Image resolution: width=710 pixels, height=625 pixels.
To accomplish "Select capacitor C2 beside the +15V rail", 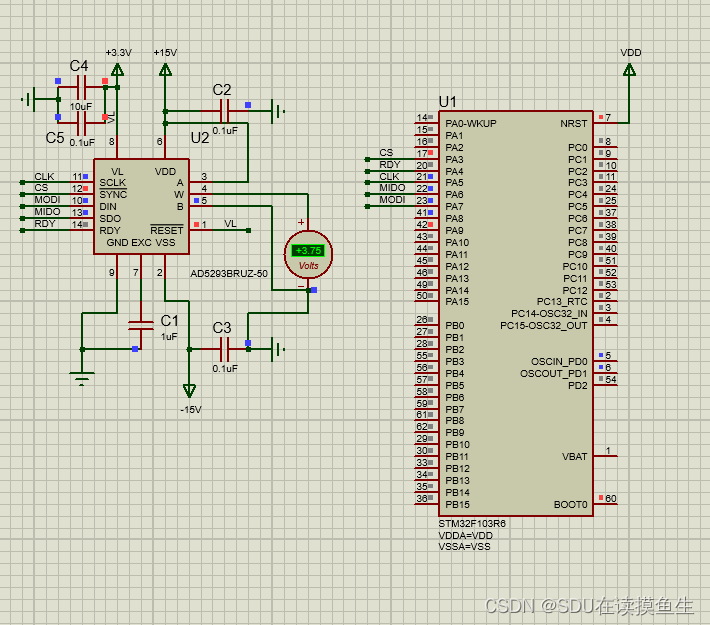I will point(224,111).
